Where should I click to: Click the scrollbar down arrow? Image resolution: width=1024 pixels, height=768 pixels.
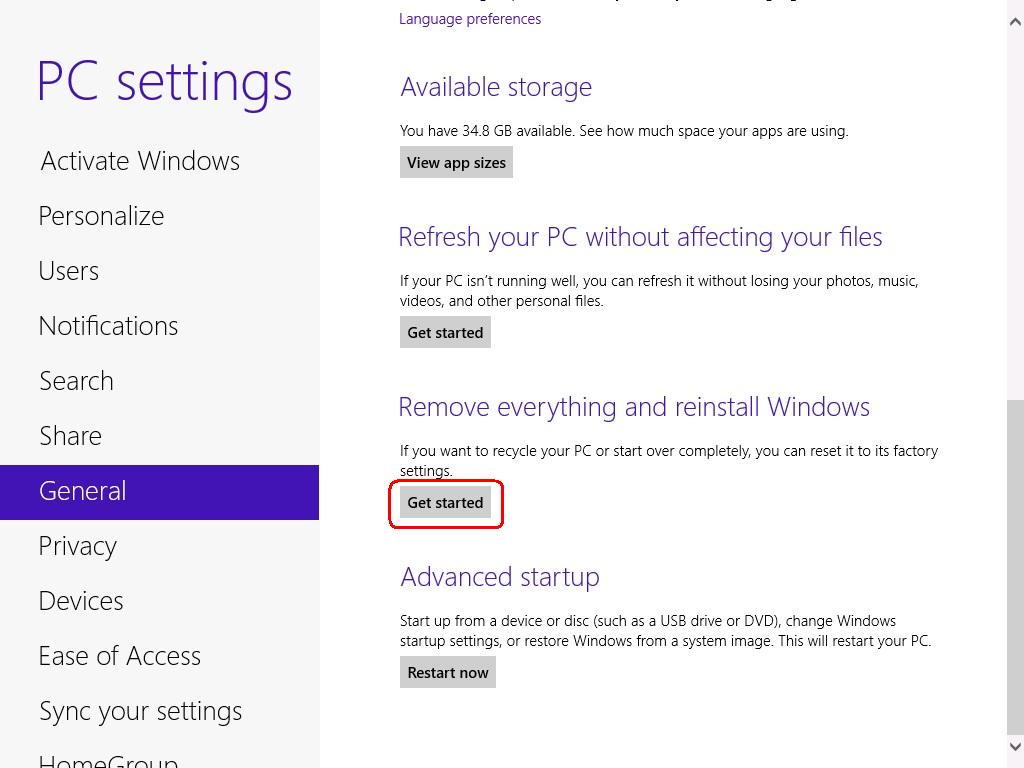(1015, 747)
